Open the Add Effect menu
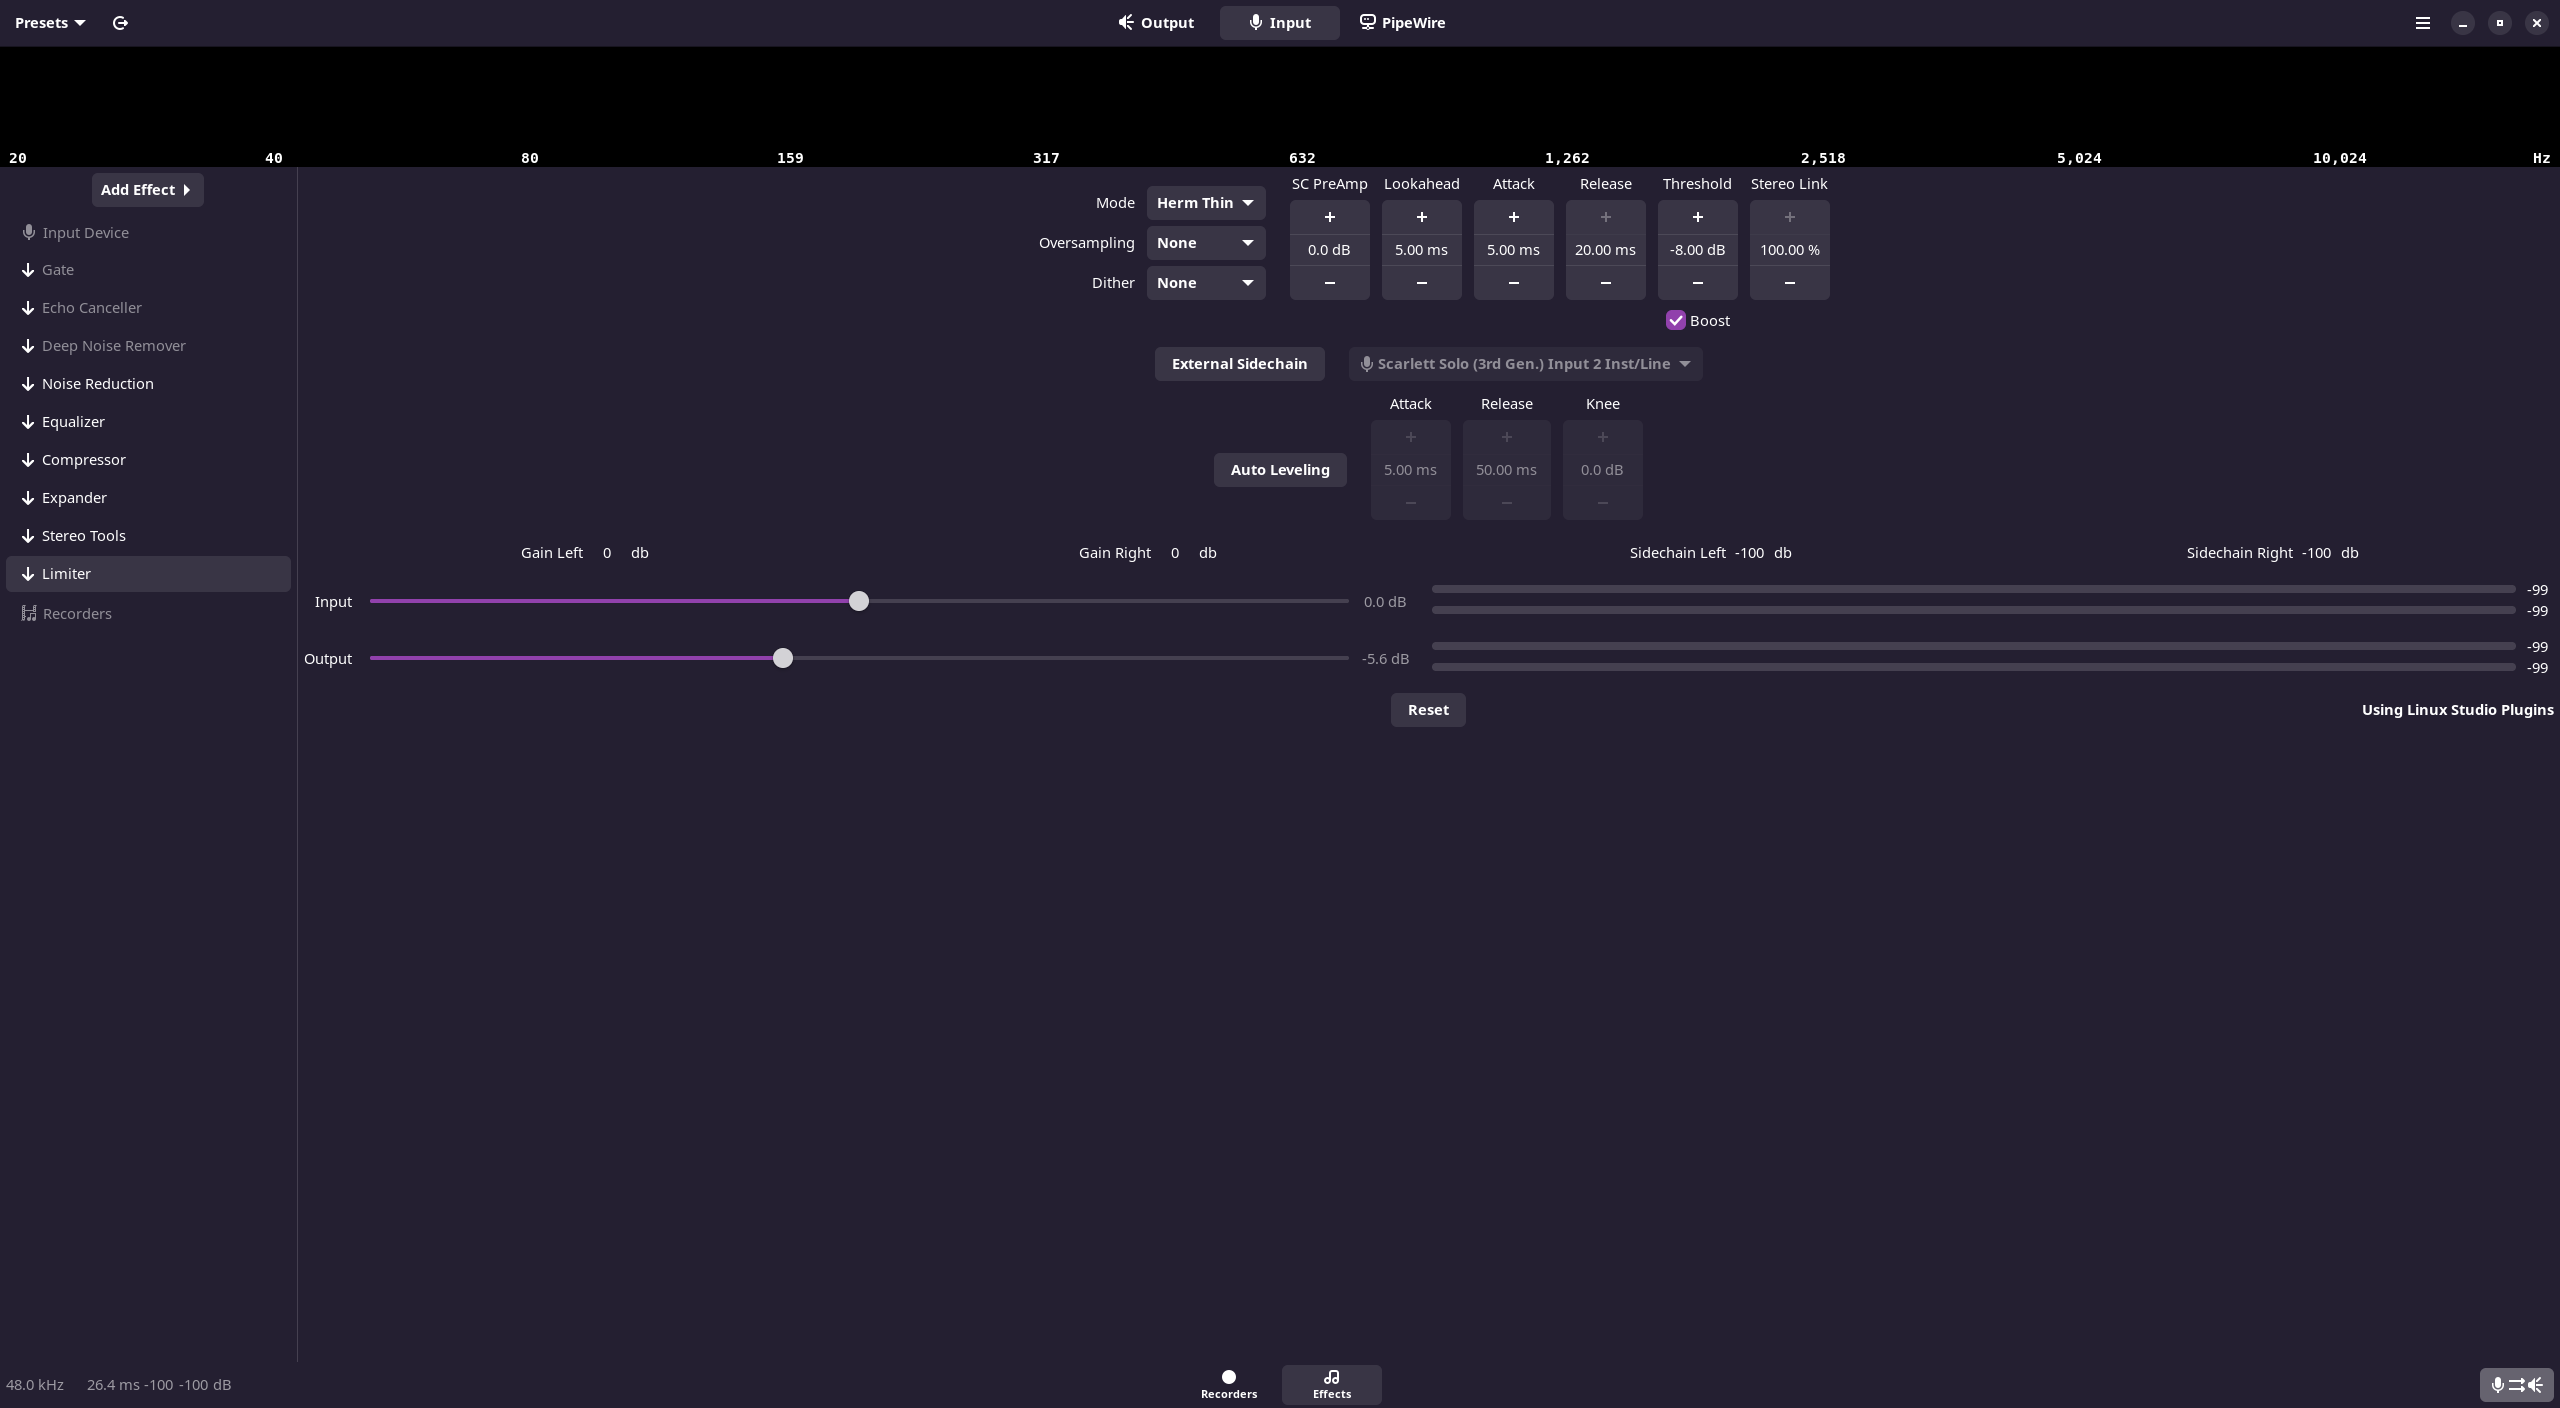Image resolution: width=2560 pixels, height=1408 pixels. click(x=147, y=190)
